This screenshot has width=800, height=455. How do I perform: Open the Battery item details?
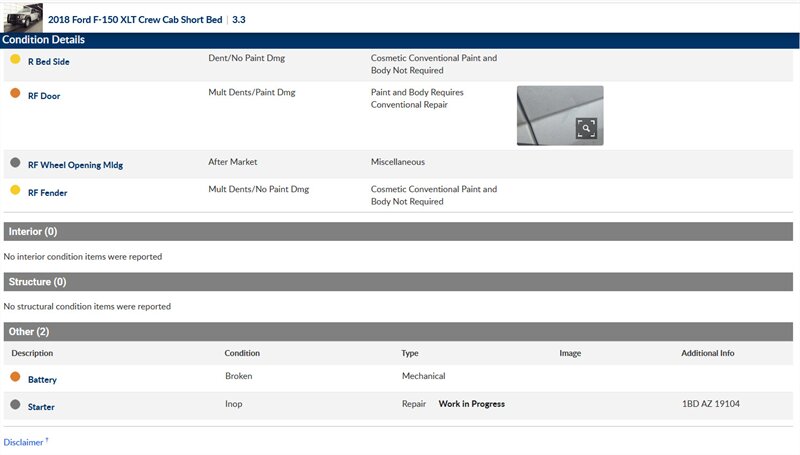pos(42,380)
